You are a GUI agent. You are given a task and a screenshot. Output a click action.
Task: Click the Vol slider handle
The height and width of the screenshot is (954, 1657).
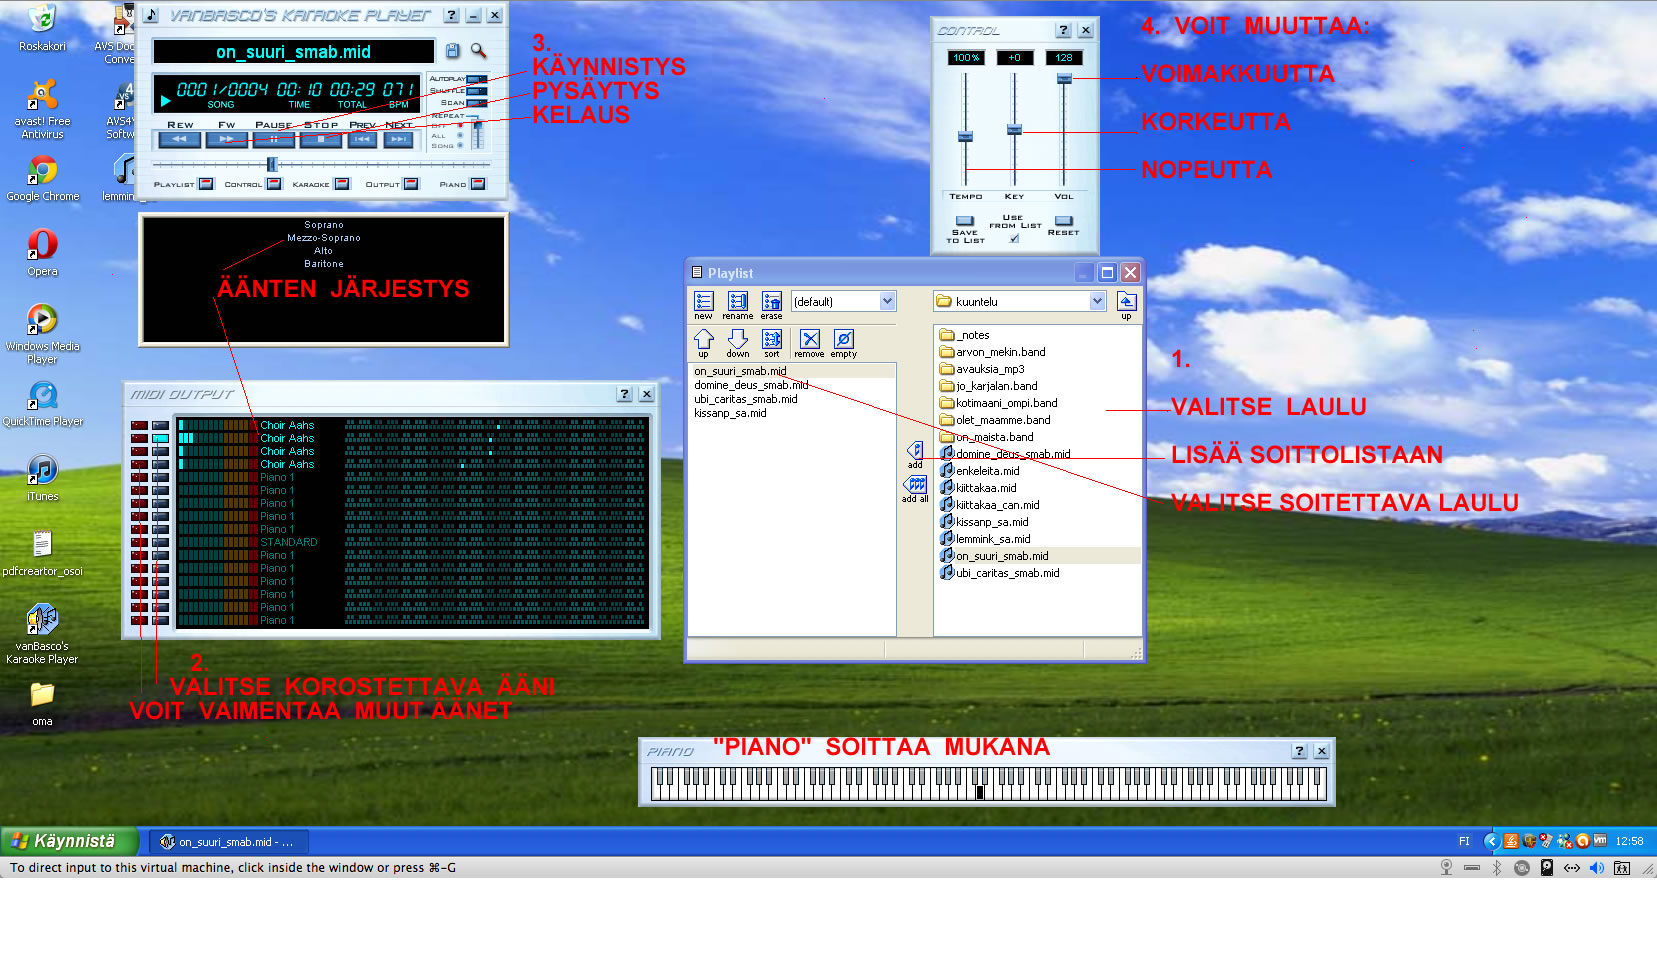1064,79
